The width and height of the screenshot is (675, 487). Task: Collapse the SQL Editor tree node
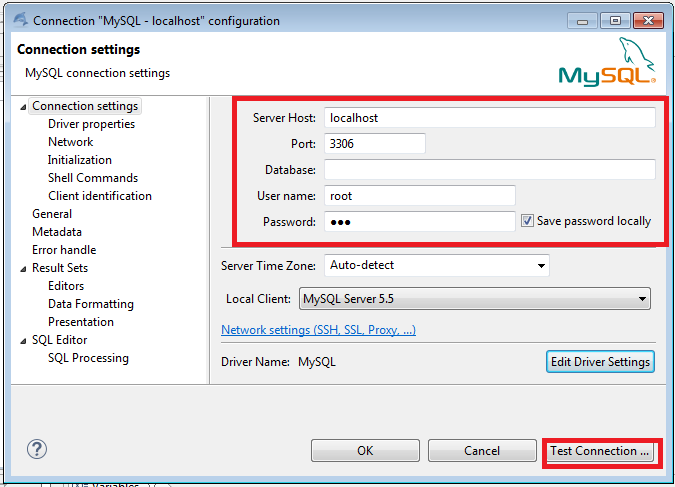coord(23,341)
